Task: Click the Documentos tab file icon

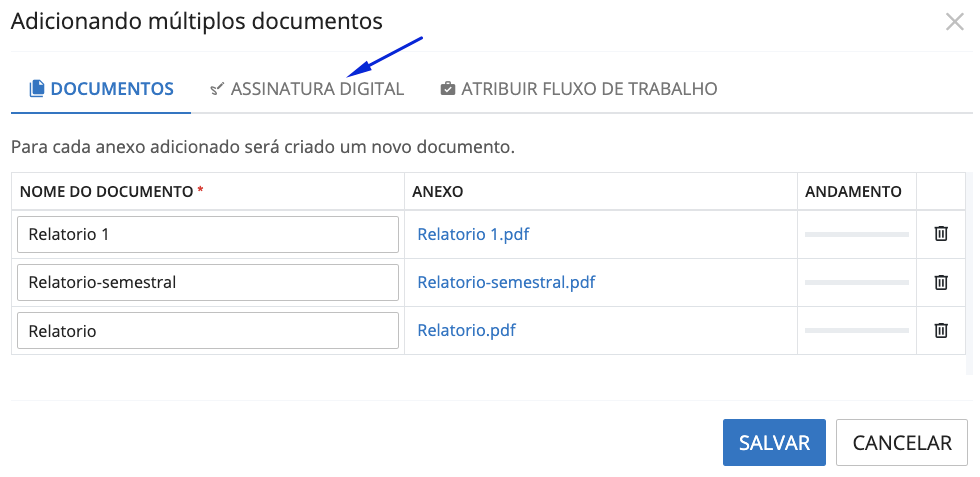Action: point(37,89)
